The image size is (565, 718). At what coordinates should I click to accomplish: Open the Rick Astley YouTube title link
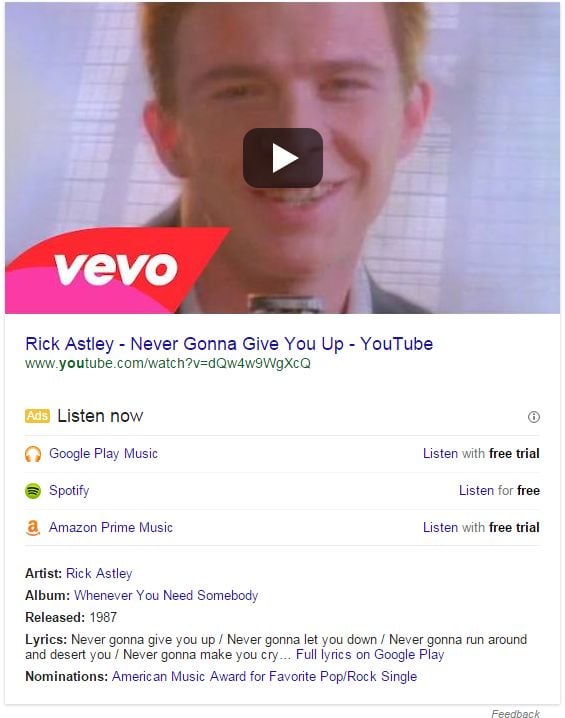click(x=229, y=343)
